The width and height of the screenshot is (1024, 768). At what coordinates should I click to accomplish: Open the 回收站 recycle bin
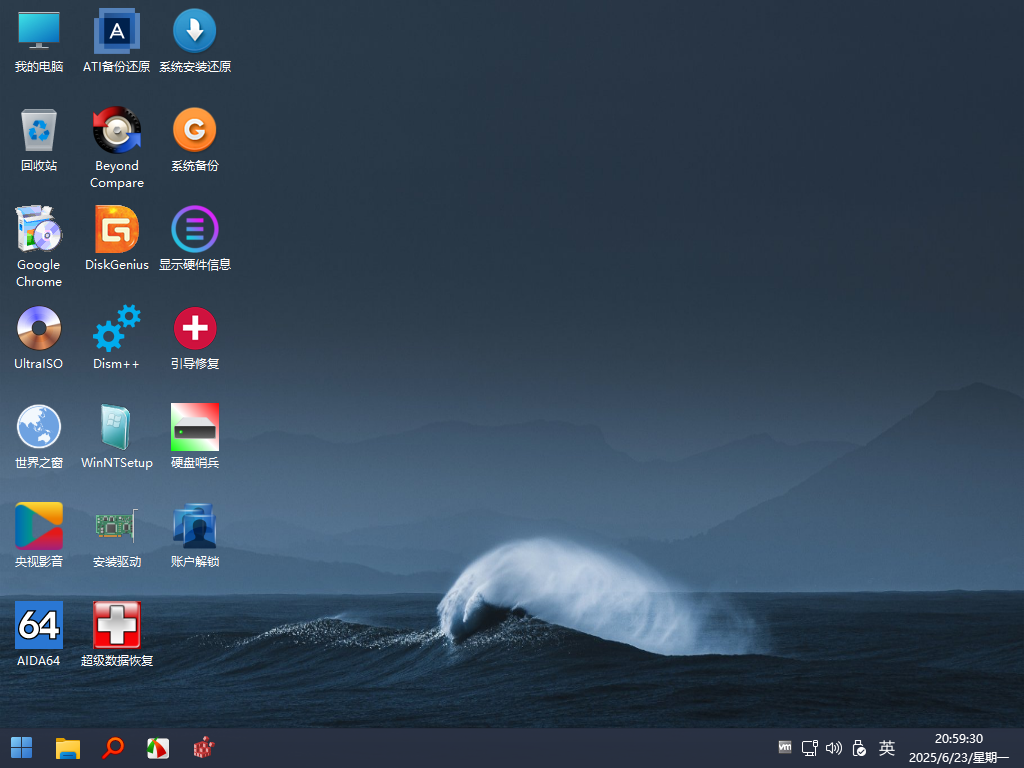tap(39, 131)
